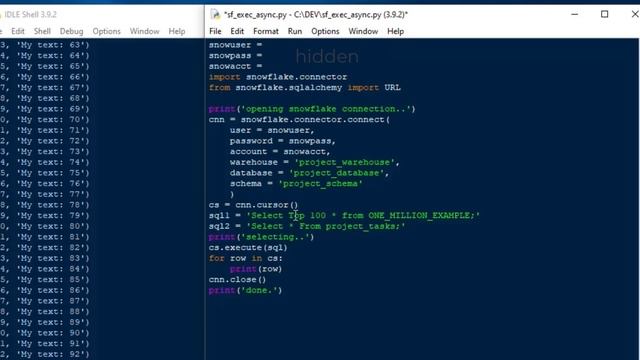The width and height of the screenshot is (640, 360).
Task: Click the 'project_database' string
Action: coord(336,173)
